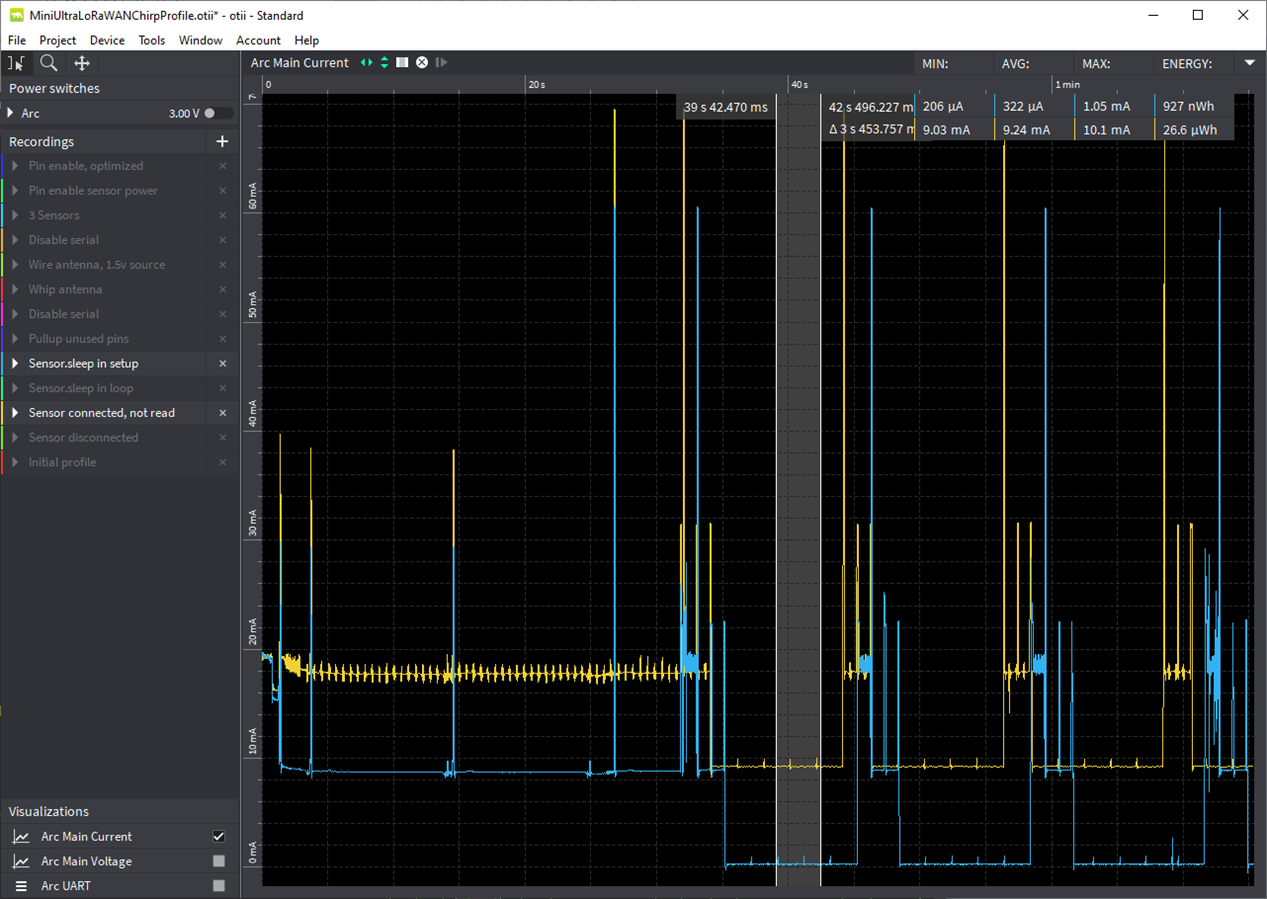Image resolution: width=1267 pixels, height=899 pixels.
Task: Expand the Arc power switch entry
Action: 11,114
